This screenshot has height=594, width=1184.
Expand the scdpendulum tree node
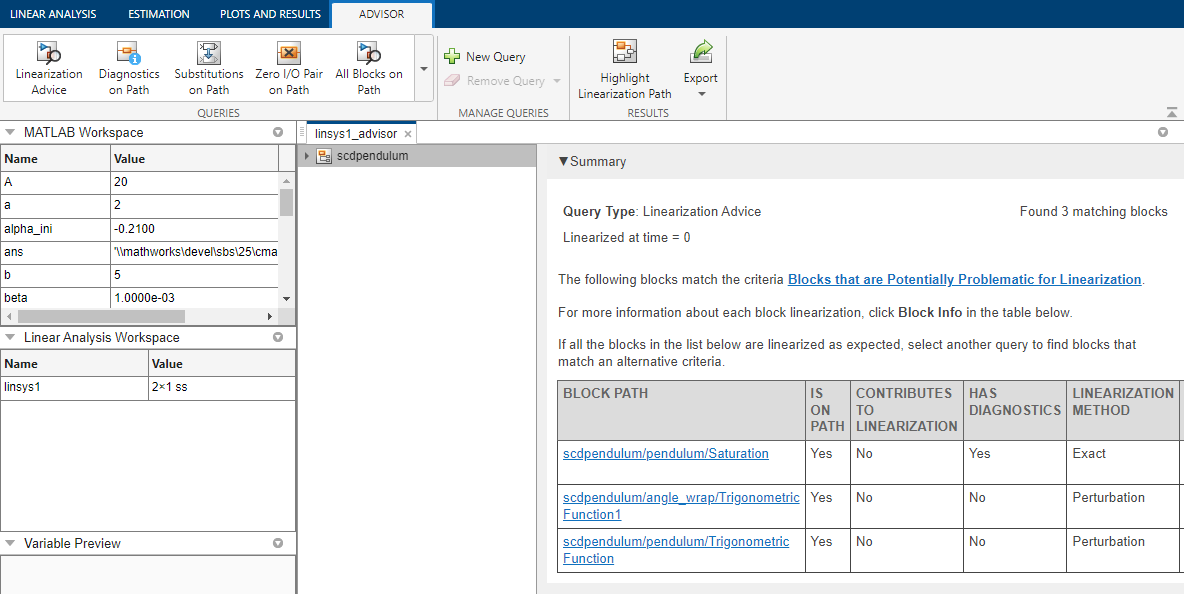click(307, 156)
